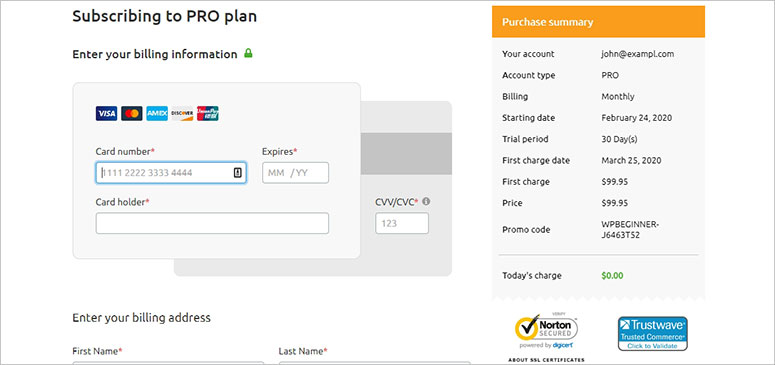Click the Mastercard logo icon
Screen dimensions: 775x365
[131, 113]
